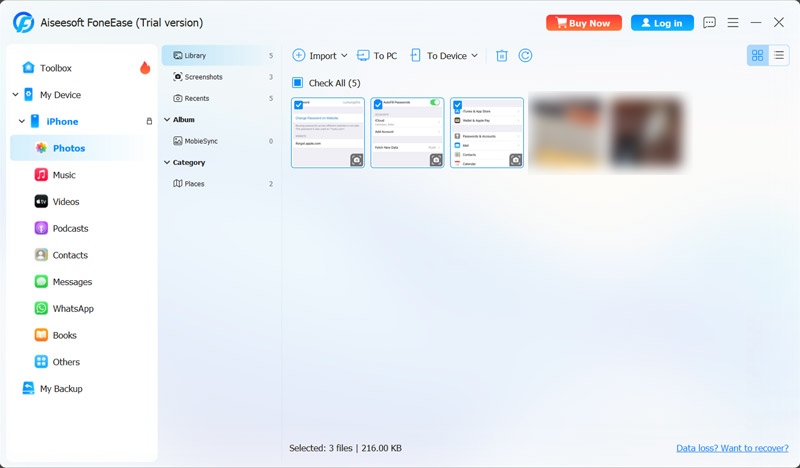The height and width of the screenshot is (468, 800).
Task: Open the Data loss? Want to recover? link
Action: tap(732, 448)
